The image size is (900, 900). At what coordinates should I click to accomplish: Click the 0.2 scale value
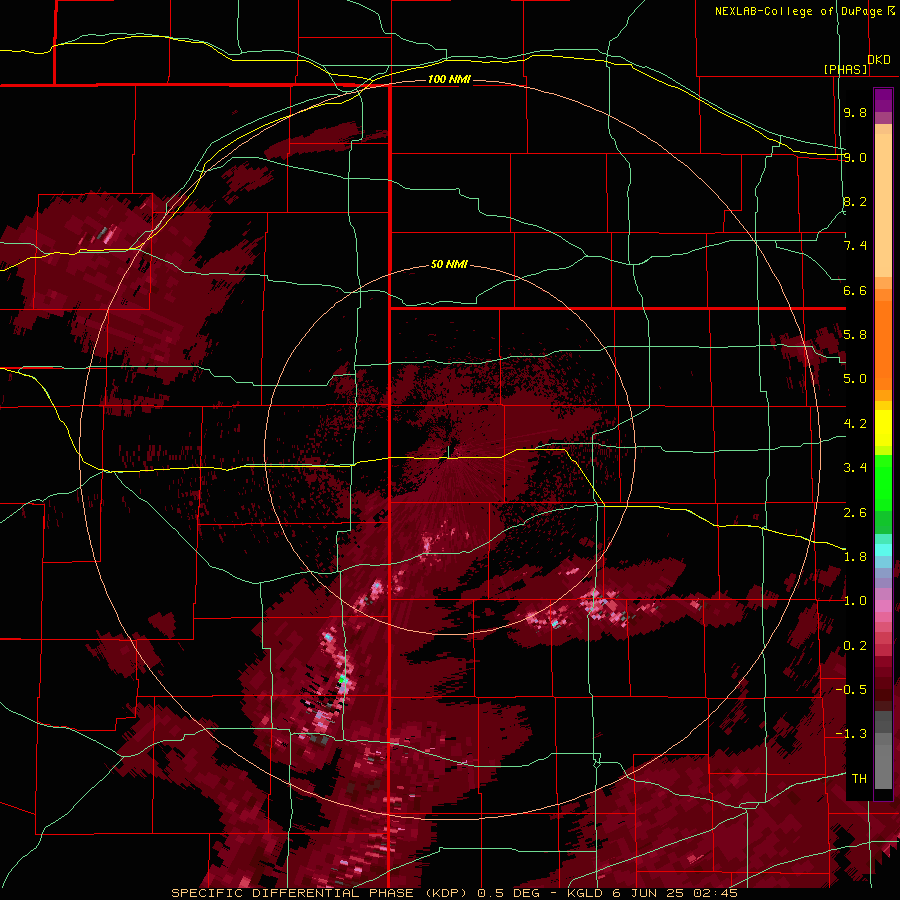pyautogui.click(x=855, y=645)
